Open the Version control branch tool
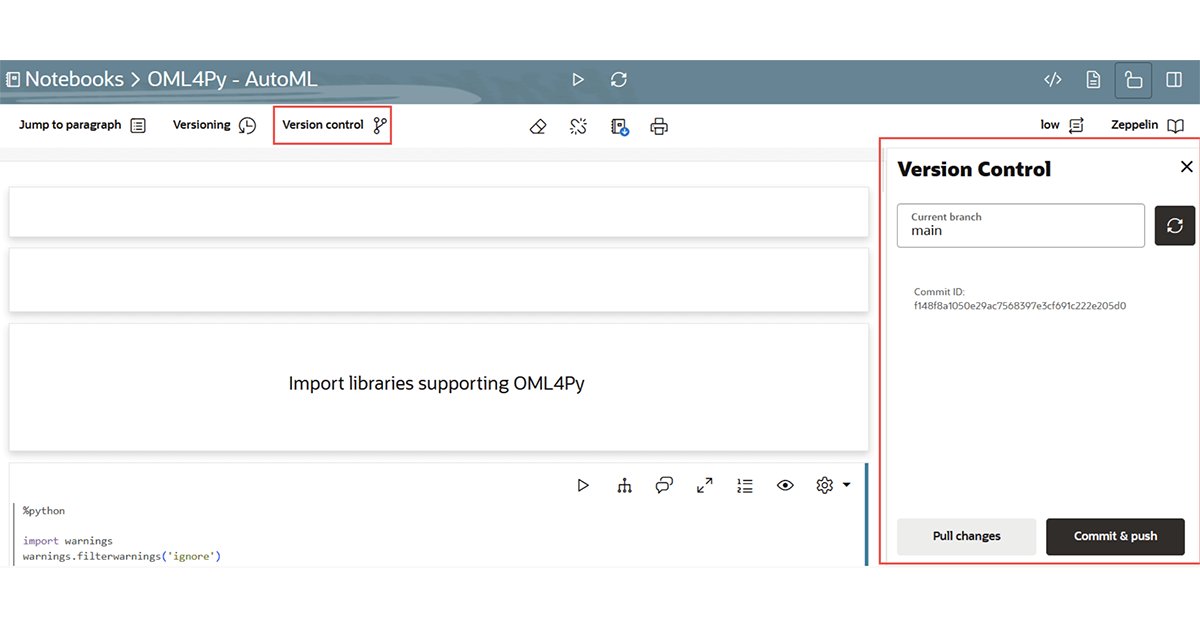The image size is (1200, 628). [x=334, y=125]
